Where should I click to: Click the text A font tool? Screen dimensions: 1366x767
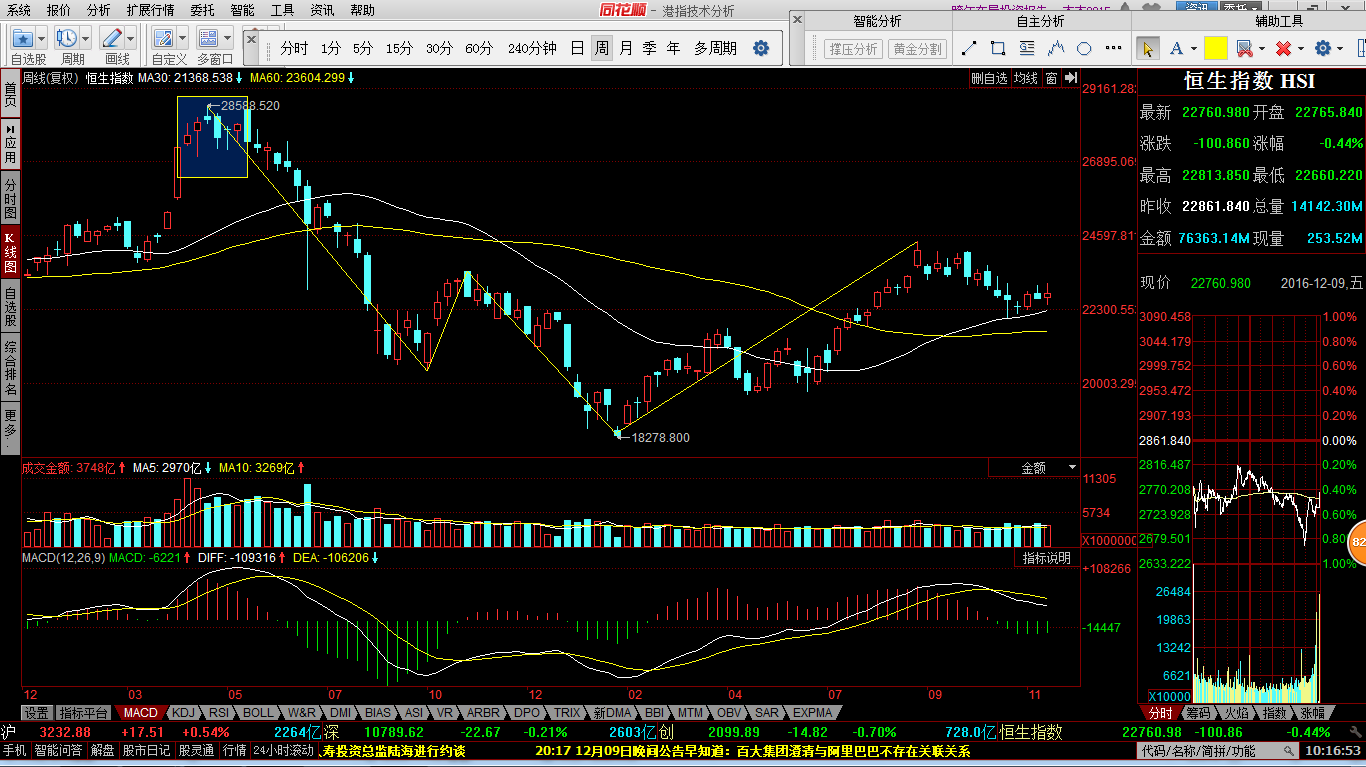(1177, 48)
